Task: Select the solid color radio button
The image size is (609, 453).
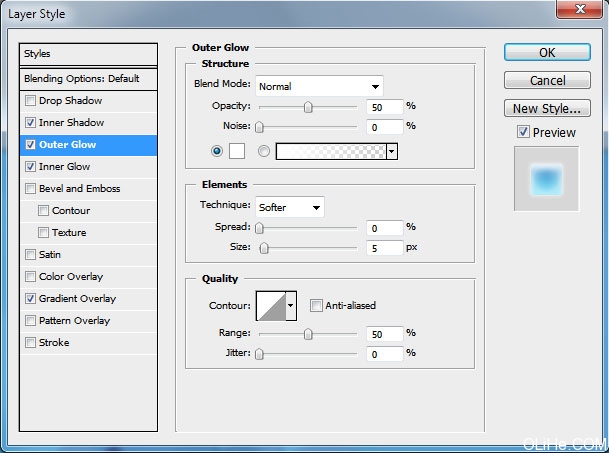Action: pos(217,151)
